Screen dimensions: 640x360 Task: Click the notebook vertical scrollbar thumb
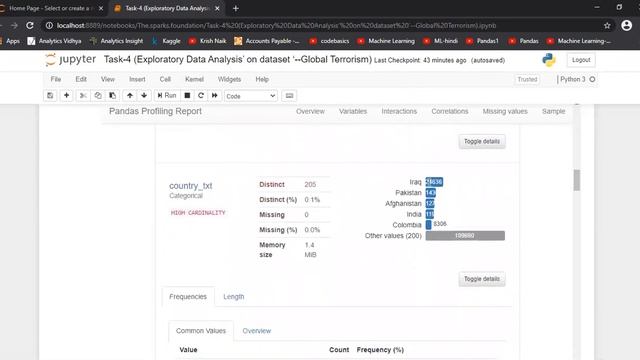point(576,180)
